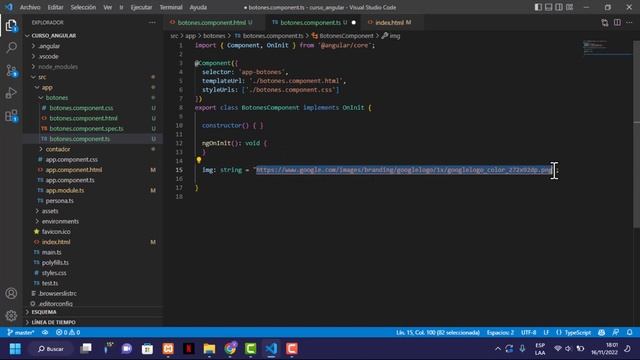The height and width of the screenshot is (360, 640).
Task: Open the compare changes icon in editor toolbar
Action: coord(604,22)
